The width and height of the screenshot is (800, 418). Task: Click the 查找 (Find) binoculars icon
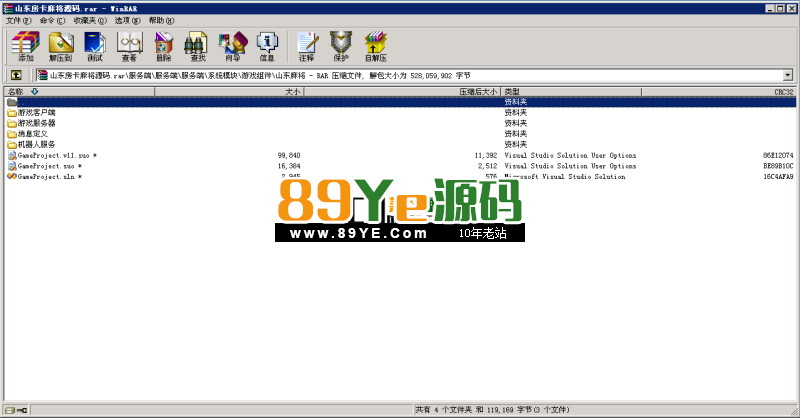click(198, 46)
